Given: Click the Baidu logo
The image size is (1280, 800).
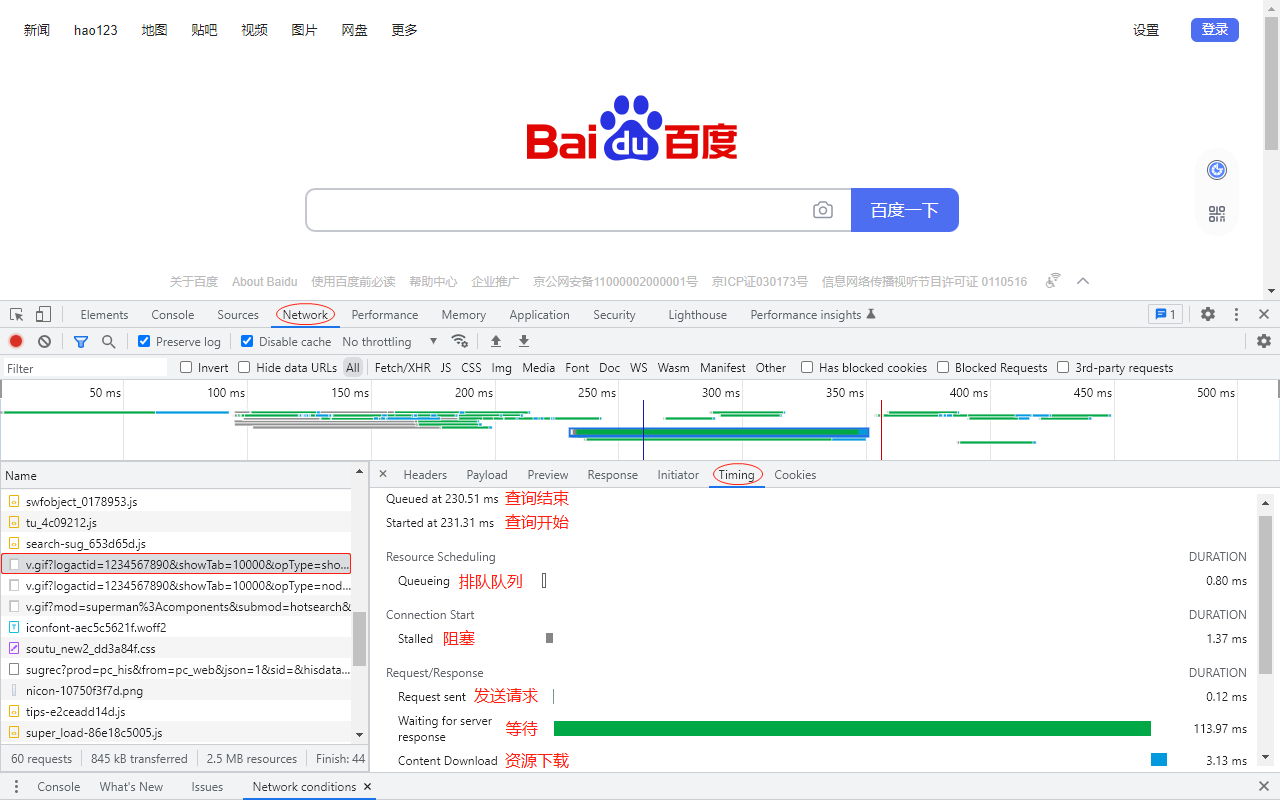Looking at the screenshot, I should pos(632,128).
